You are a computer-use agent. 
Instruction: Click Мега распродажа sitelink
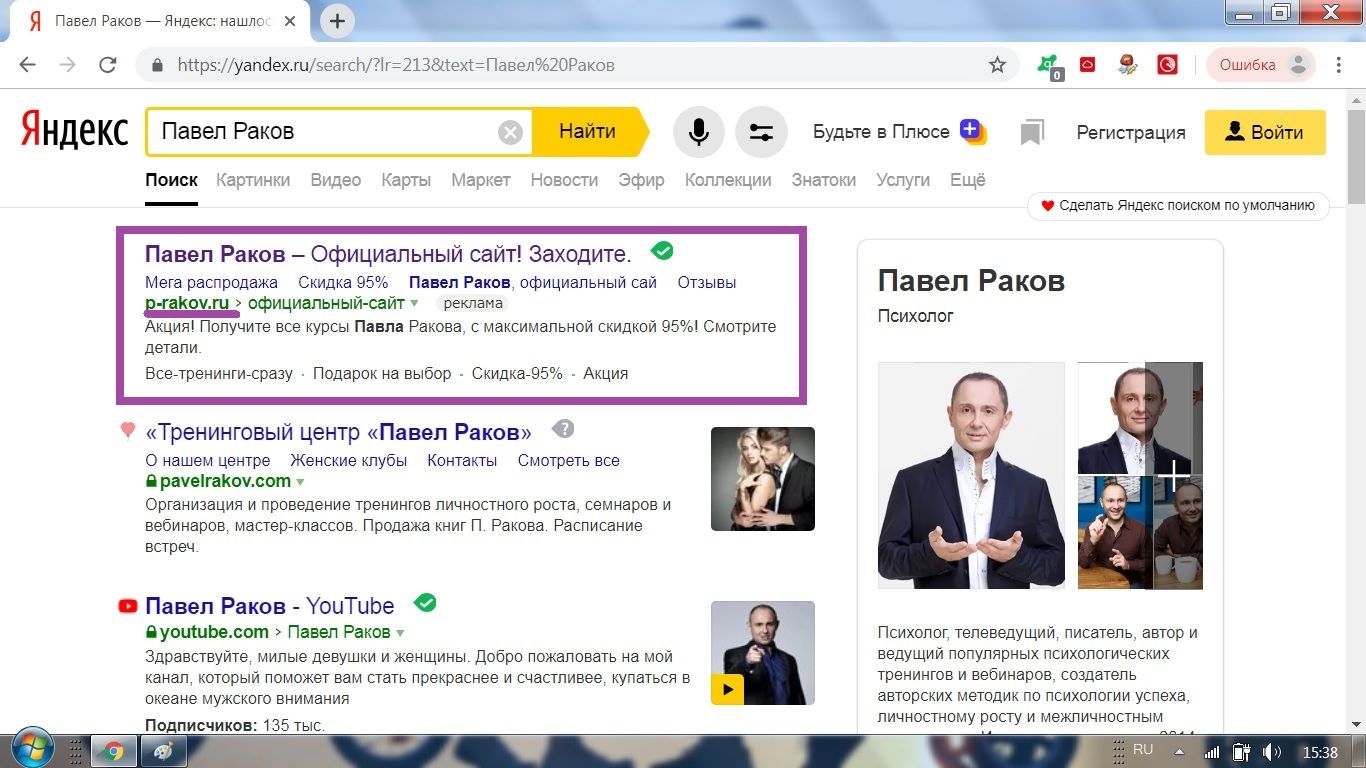point(211,282)
